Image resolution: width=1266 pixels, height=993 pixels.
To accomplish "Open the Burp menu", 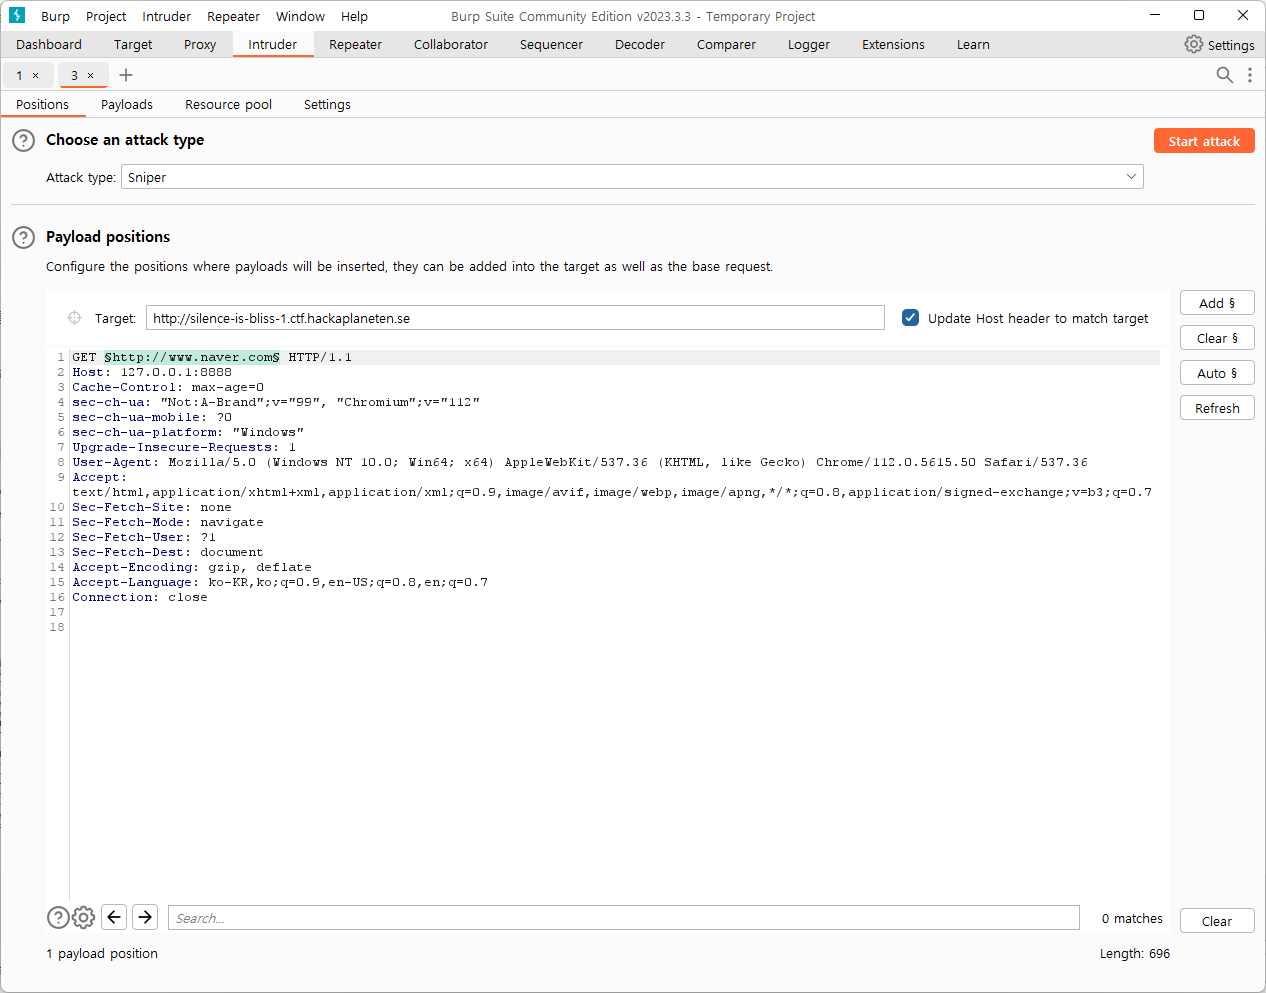I will coord(55,16).
